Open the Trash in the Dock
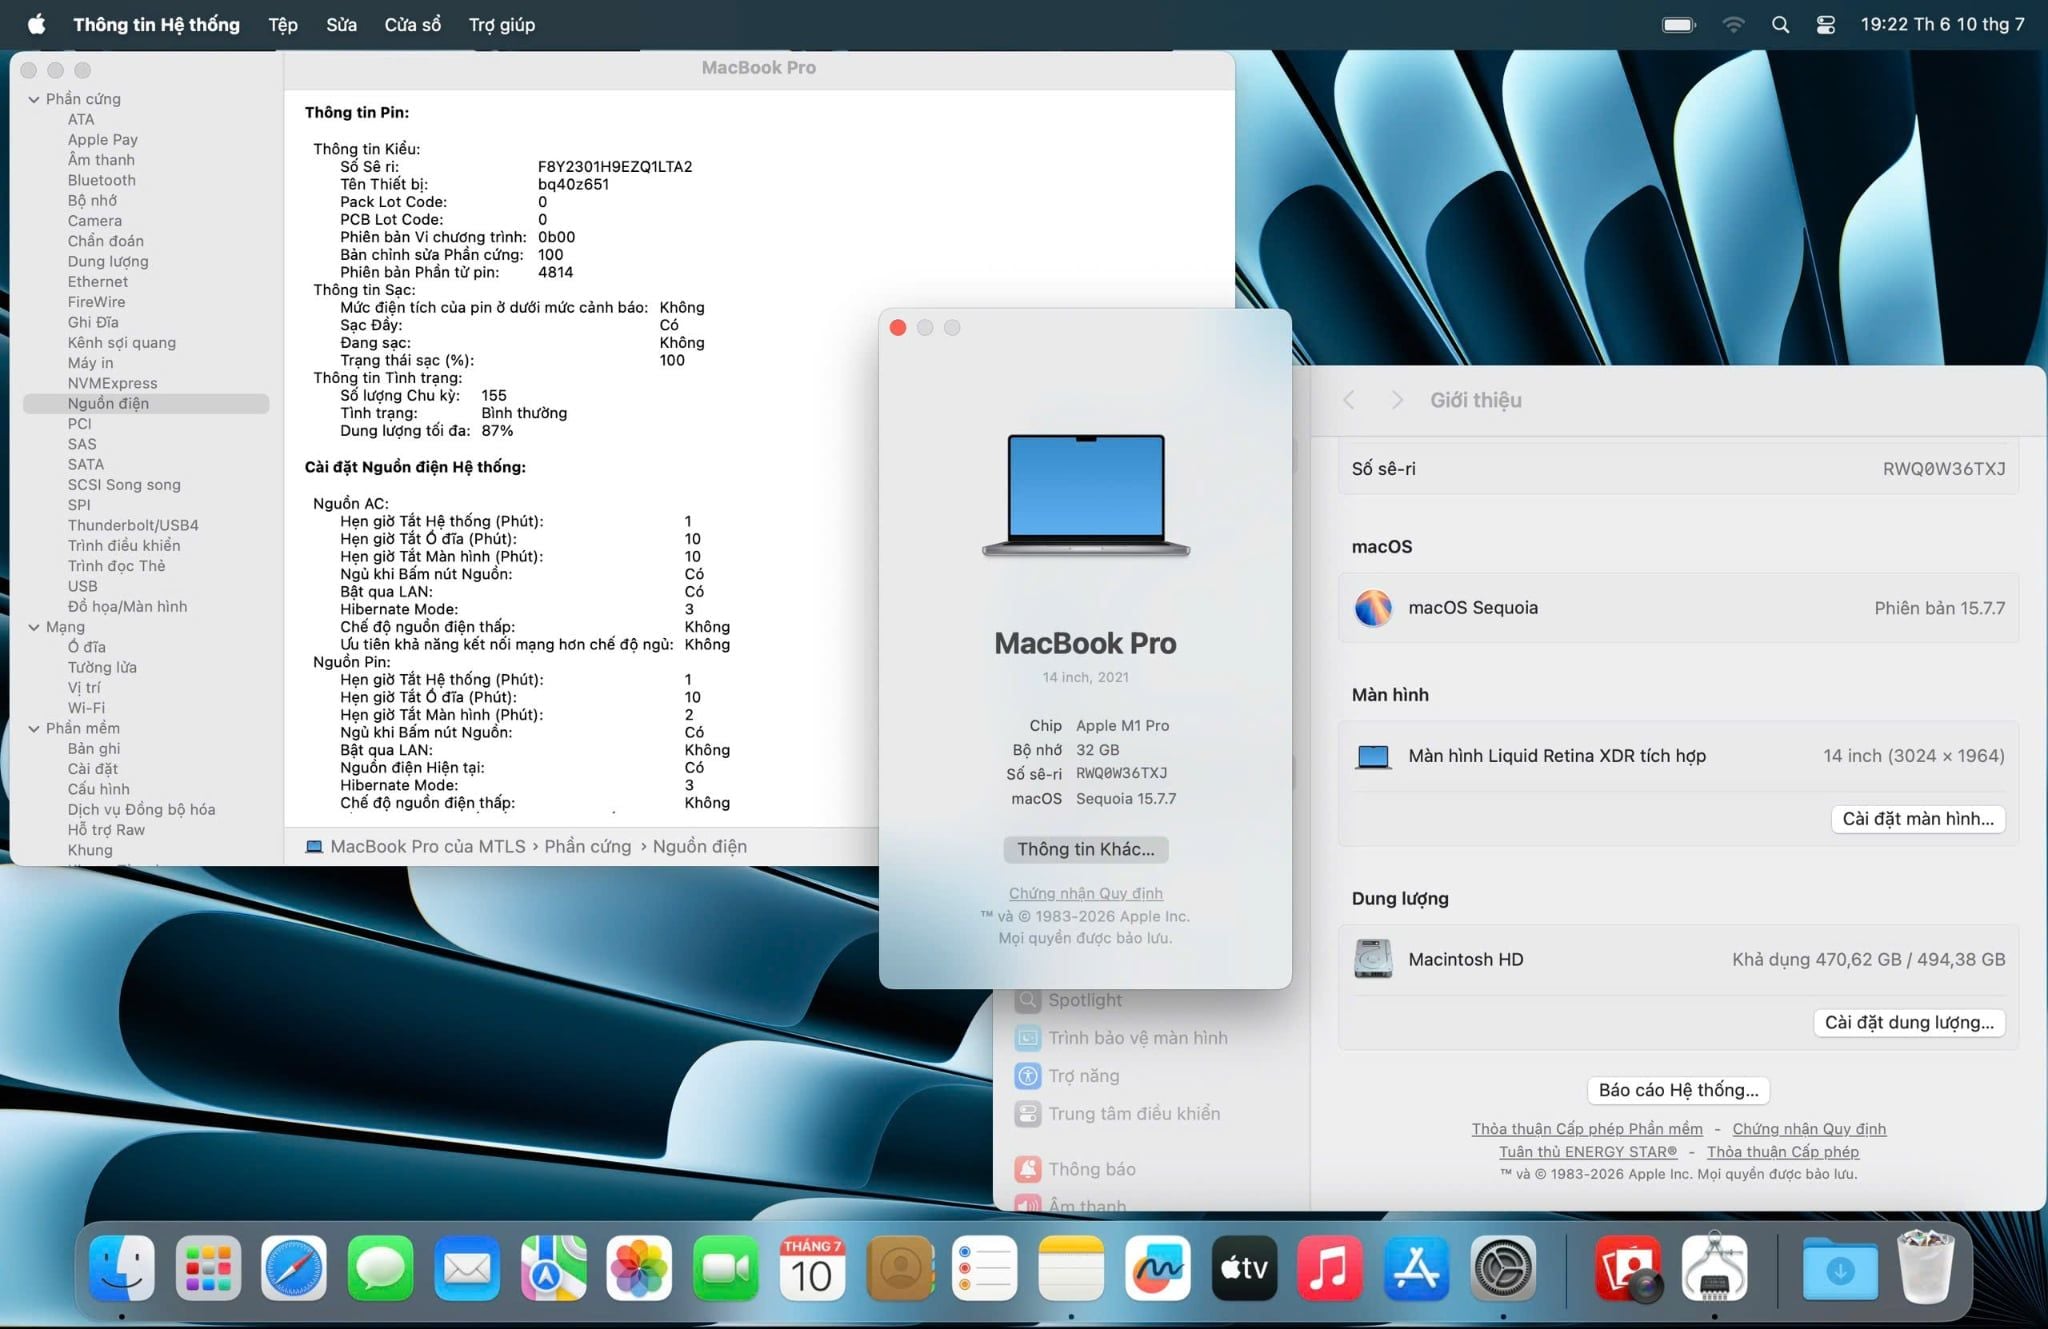2048x1329 pixels. click(x=1926, y=1268)
